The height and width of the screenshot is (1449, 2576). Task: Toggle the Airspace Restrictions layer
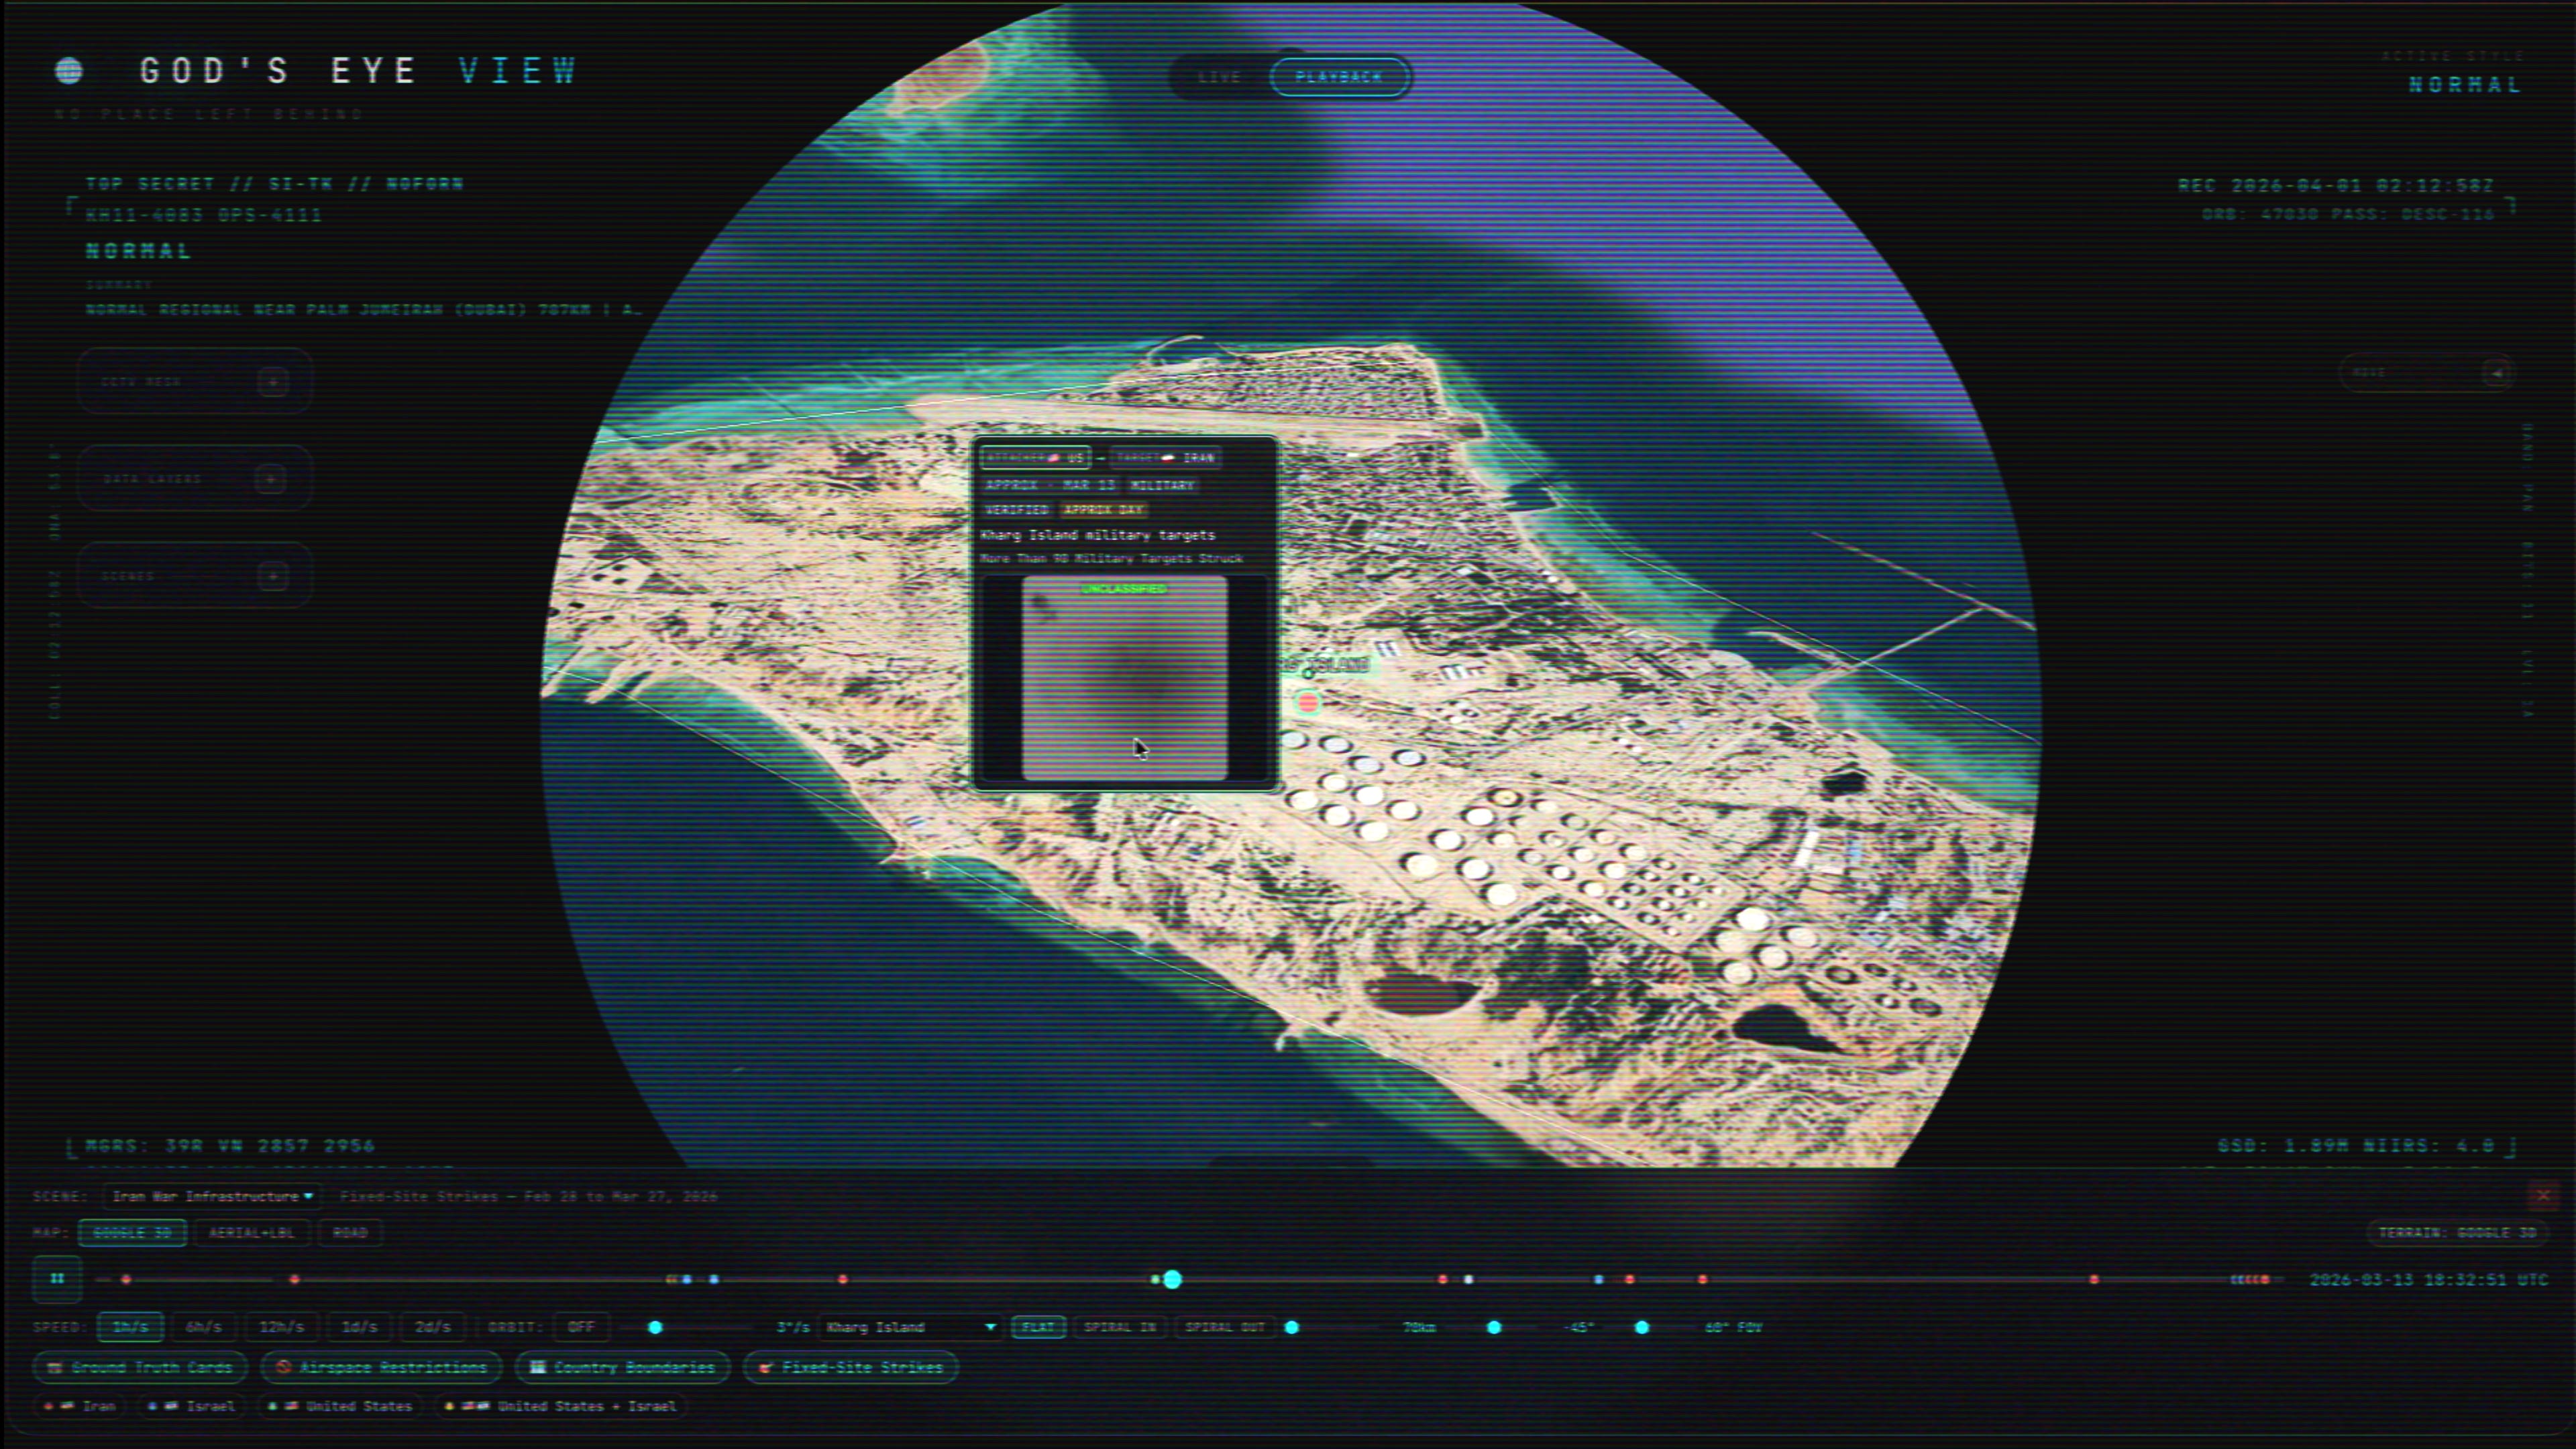coord(381,1367)
